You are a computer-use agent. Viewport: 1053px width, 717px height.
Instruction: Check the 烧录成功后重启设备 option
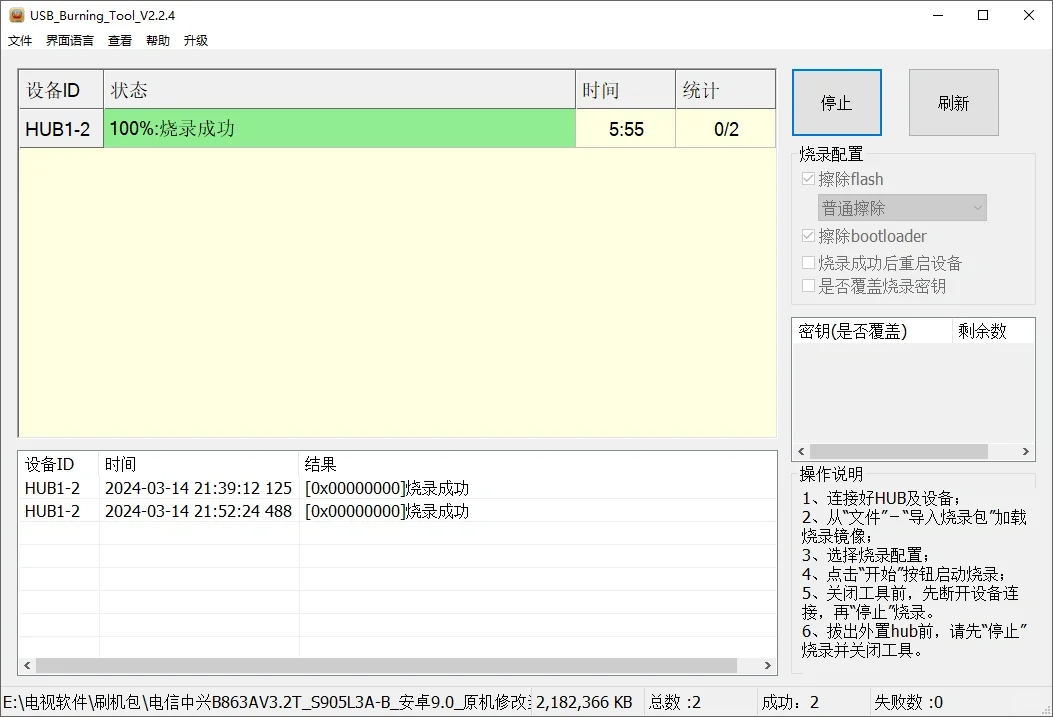(808, 262)
